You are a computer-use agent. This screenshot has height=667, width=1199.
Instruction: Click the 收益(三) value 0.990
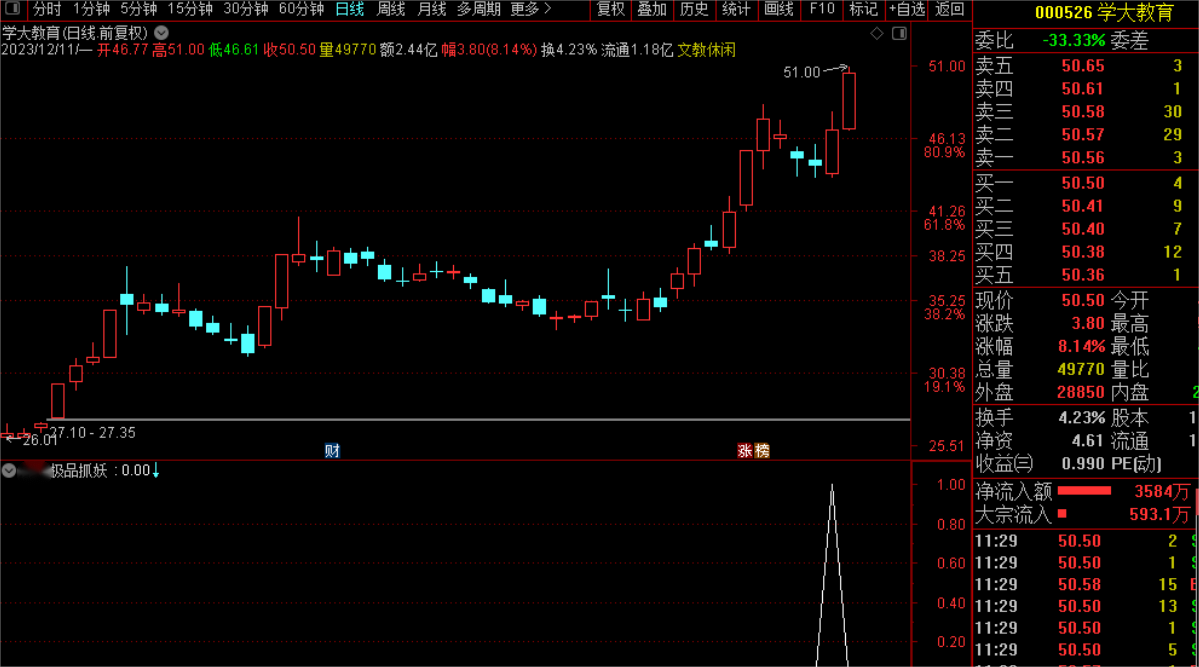pos(1083,464)
